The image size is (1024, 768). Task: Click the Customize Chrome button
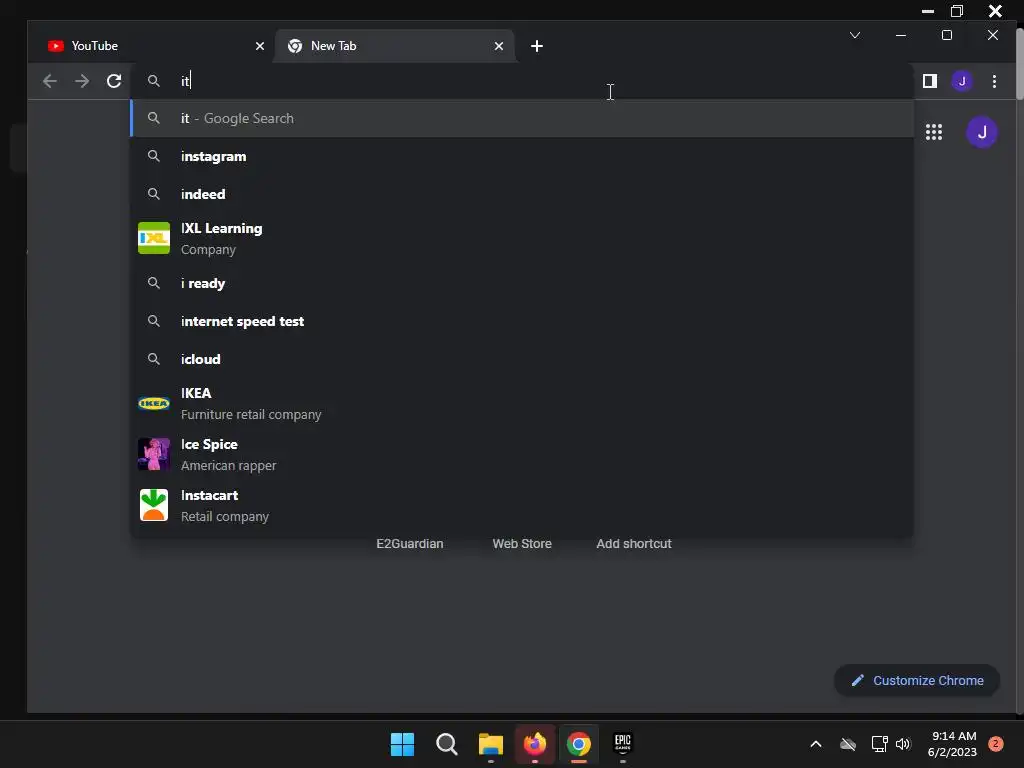917,680
